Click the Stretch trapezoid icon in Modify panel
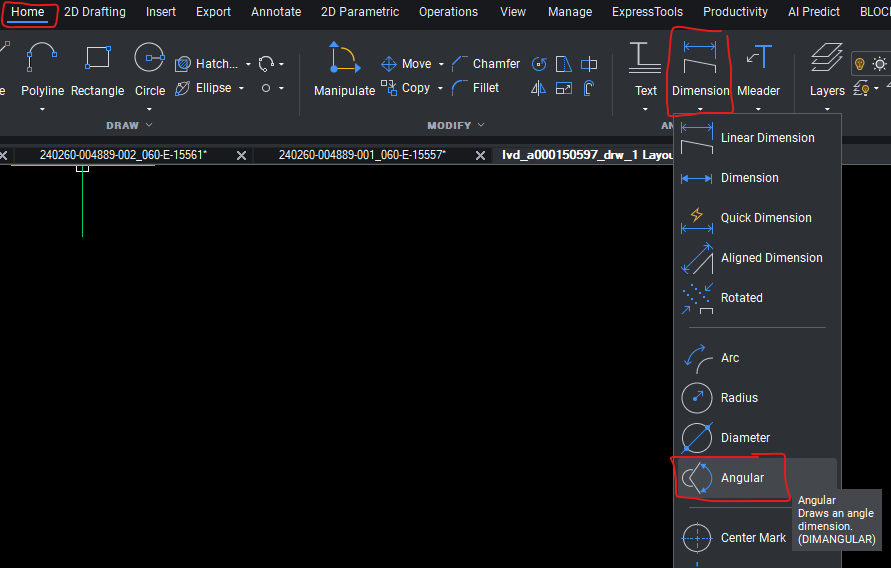 pyautogui.click(x=563, y=64)
